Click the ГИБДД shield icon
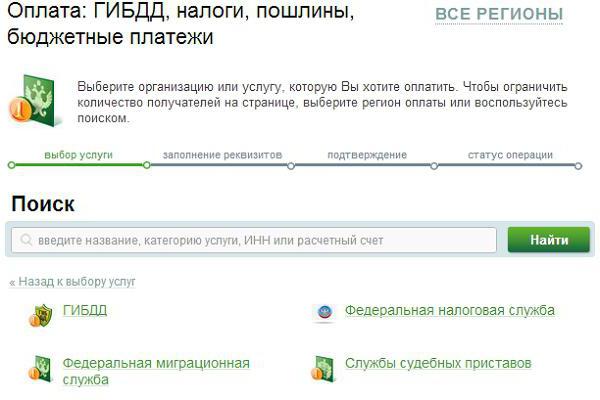The image size is (600, 400). [x=41, y=315]
